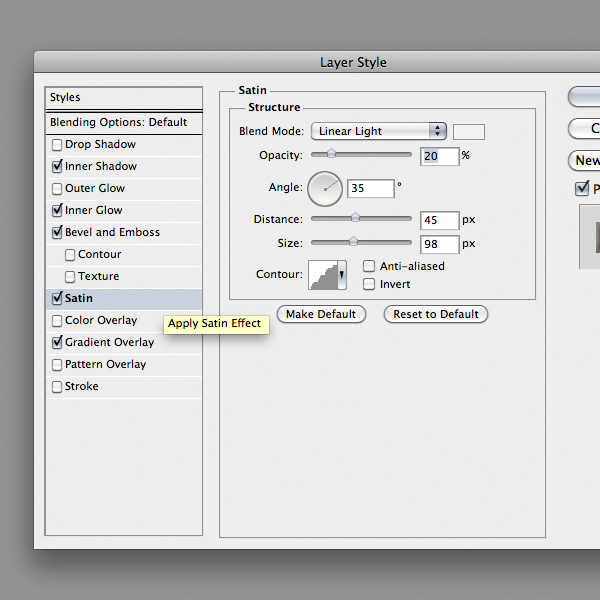Open the satin color swatch
The height and width of the screenshot is (600, 600).
click(x=469, y=132)
